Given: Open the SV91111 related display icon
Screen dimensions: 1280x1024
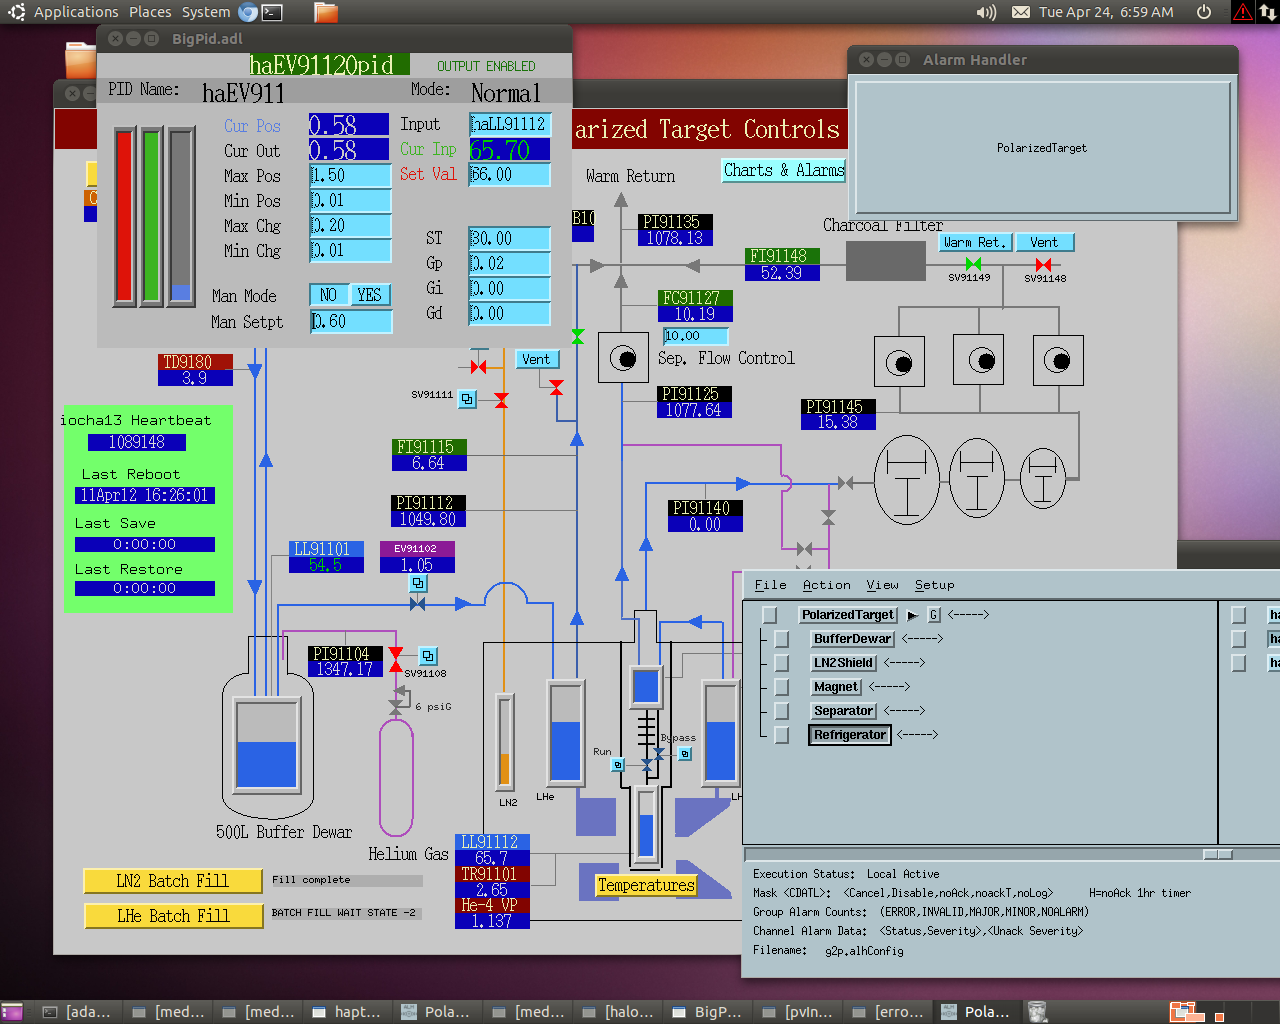Looking at the screenshot, I should pyautogui.click(x=467, y=399).
